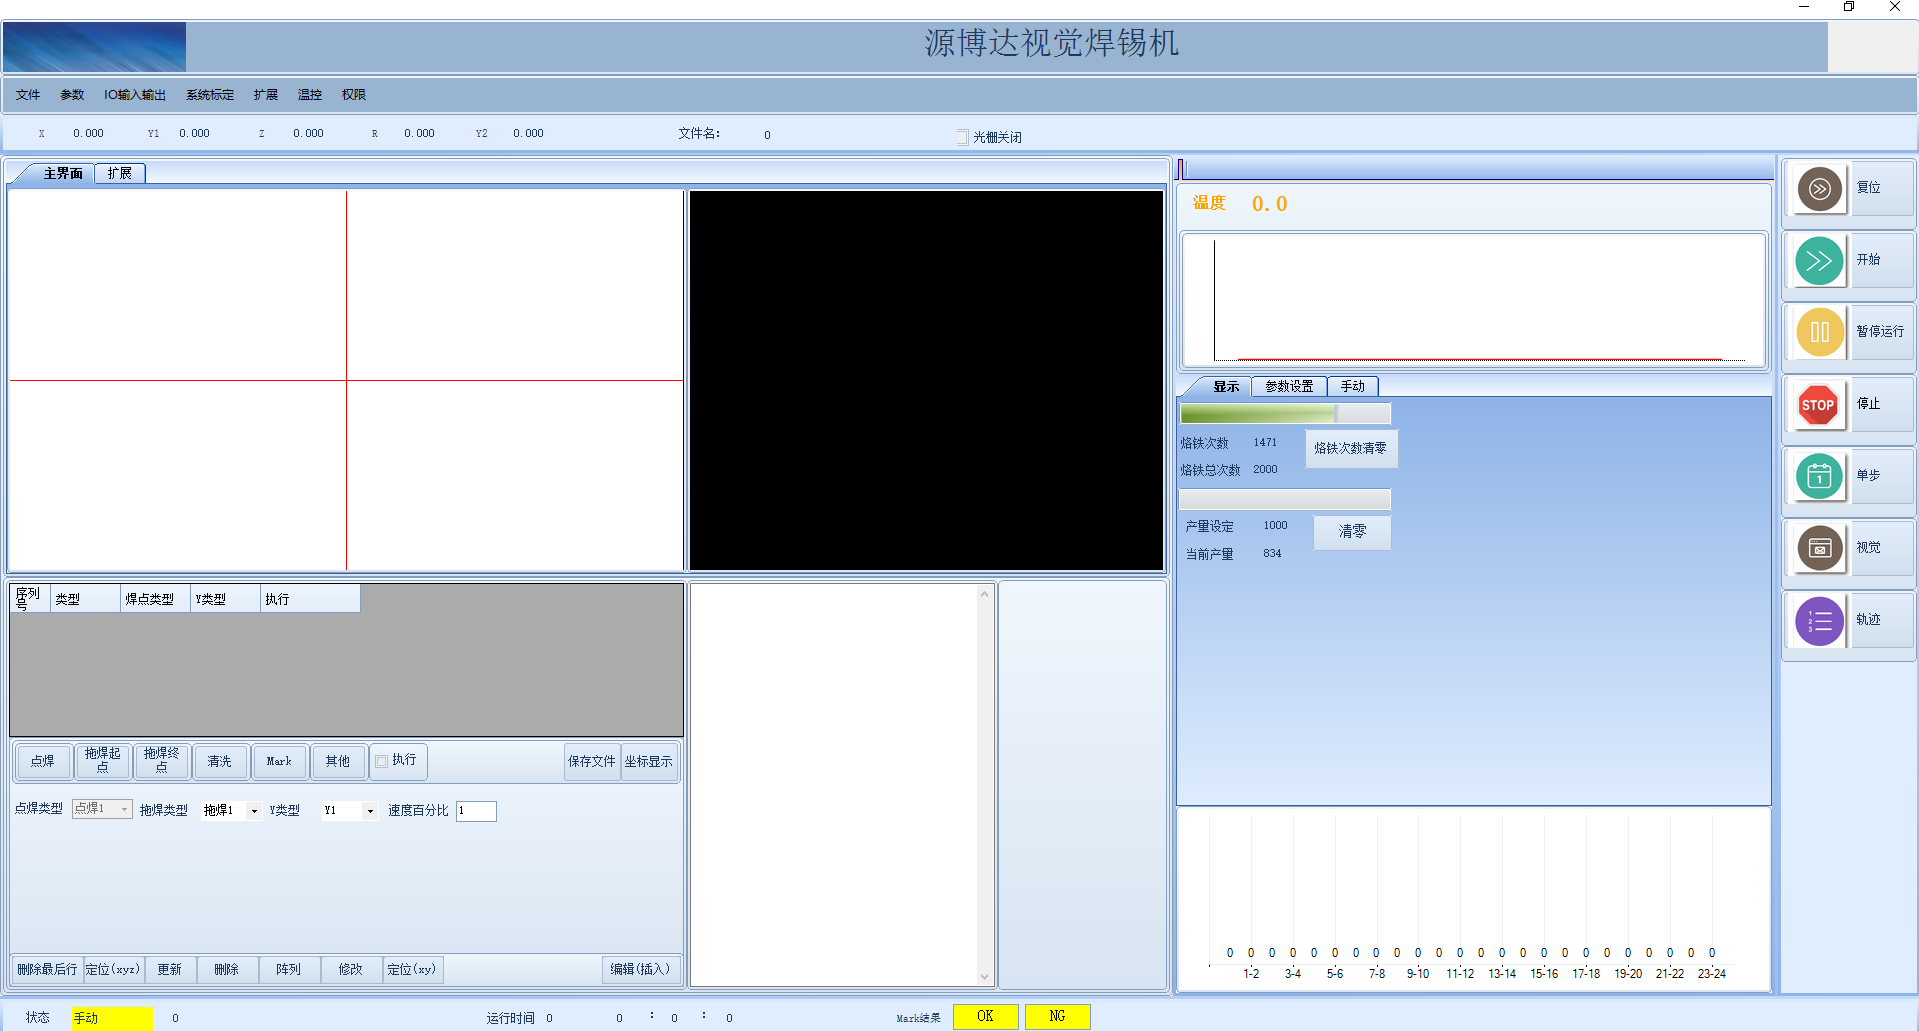This screenshot has height=1031, width=1919.
Task: Enable the 执行 checkbox
Action: (381, 761)
